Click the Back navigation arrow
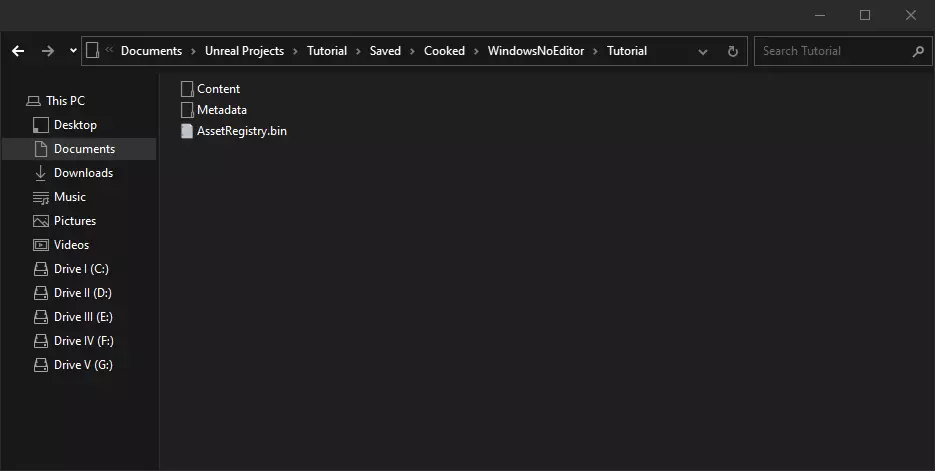The height and width of the screenshot is (471, 935). pyautogui.click(x=18, y=51)
